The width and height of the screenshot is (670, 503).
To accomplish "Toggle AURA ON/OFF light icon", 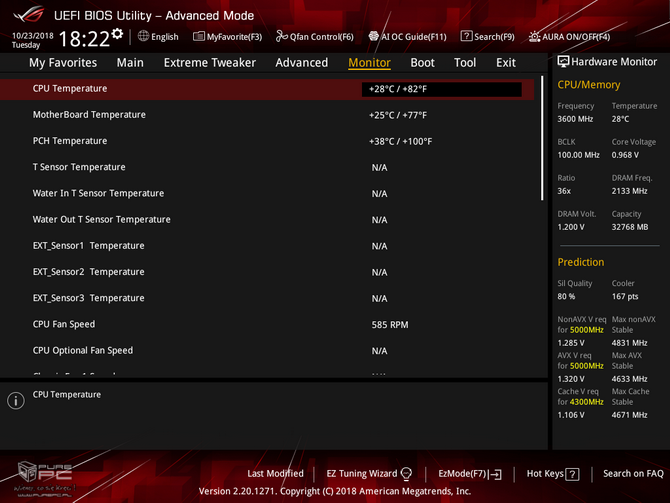I will [534, 37].
